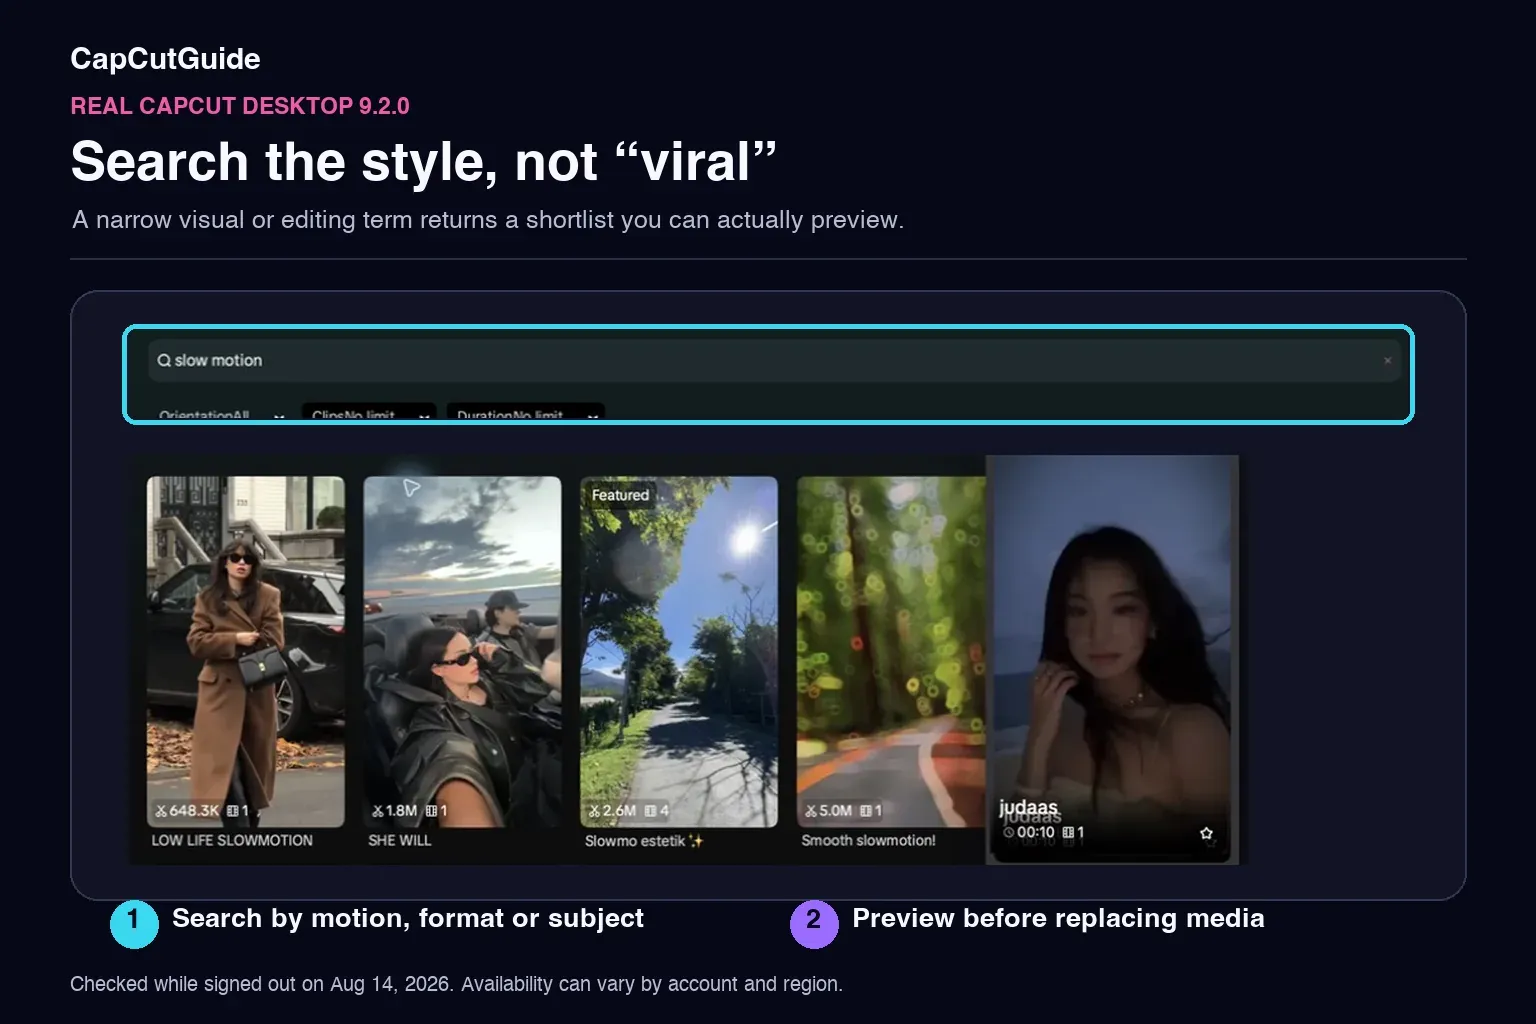Click the scissors icon next to 5.0M
This screenshot has width=1536, height=1024.
[x=811, y=811]
